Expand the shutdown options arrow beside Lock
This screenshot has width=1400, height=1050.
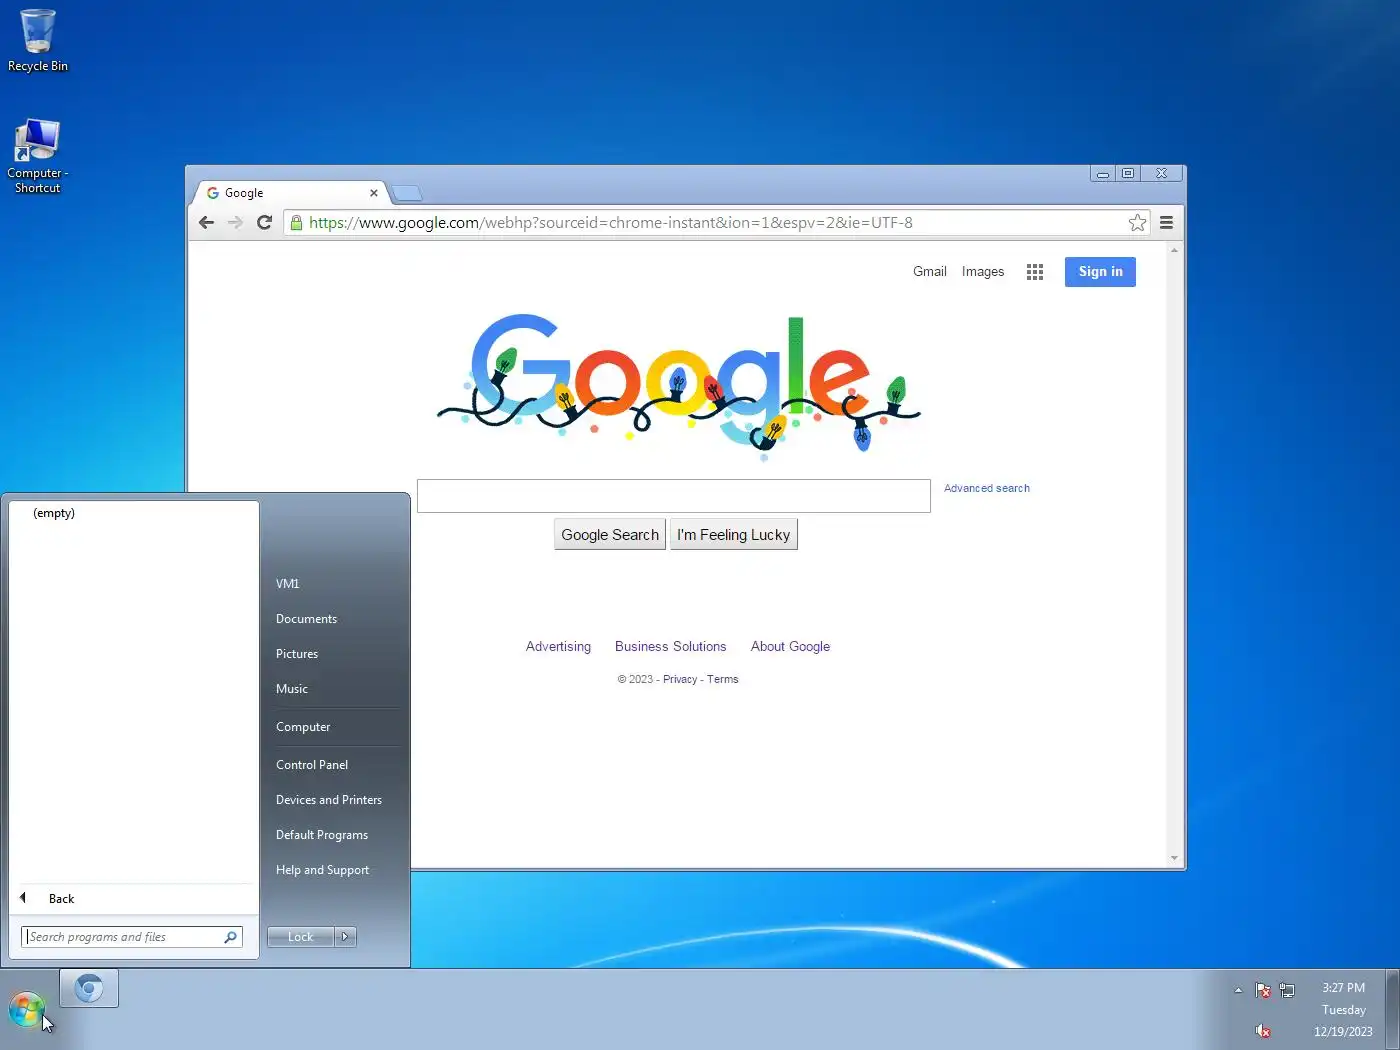(345, 937)
